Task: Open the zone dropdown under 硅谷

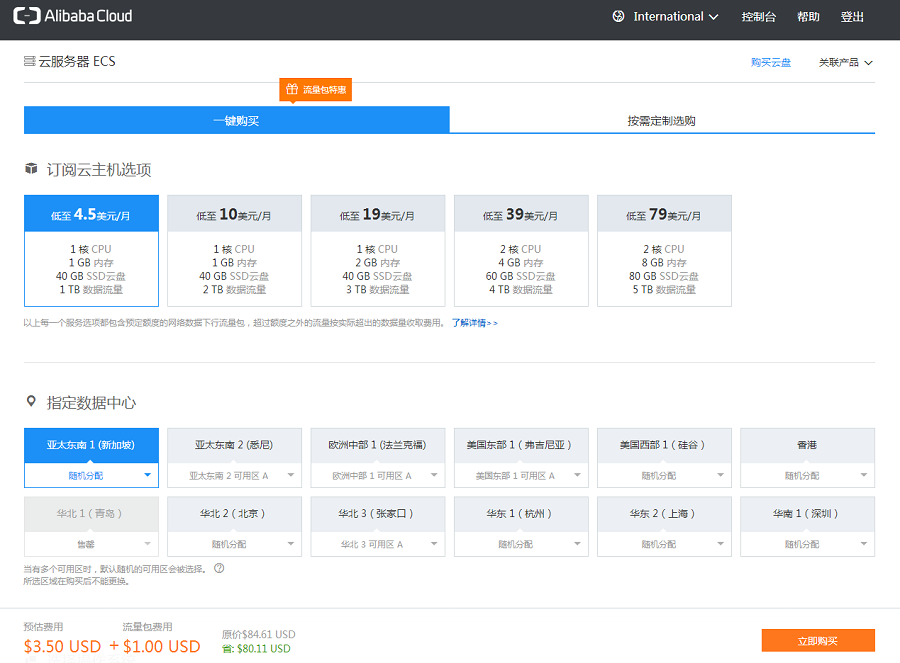Action: click(x=664, y=475)
